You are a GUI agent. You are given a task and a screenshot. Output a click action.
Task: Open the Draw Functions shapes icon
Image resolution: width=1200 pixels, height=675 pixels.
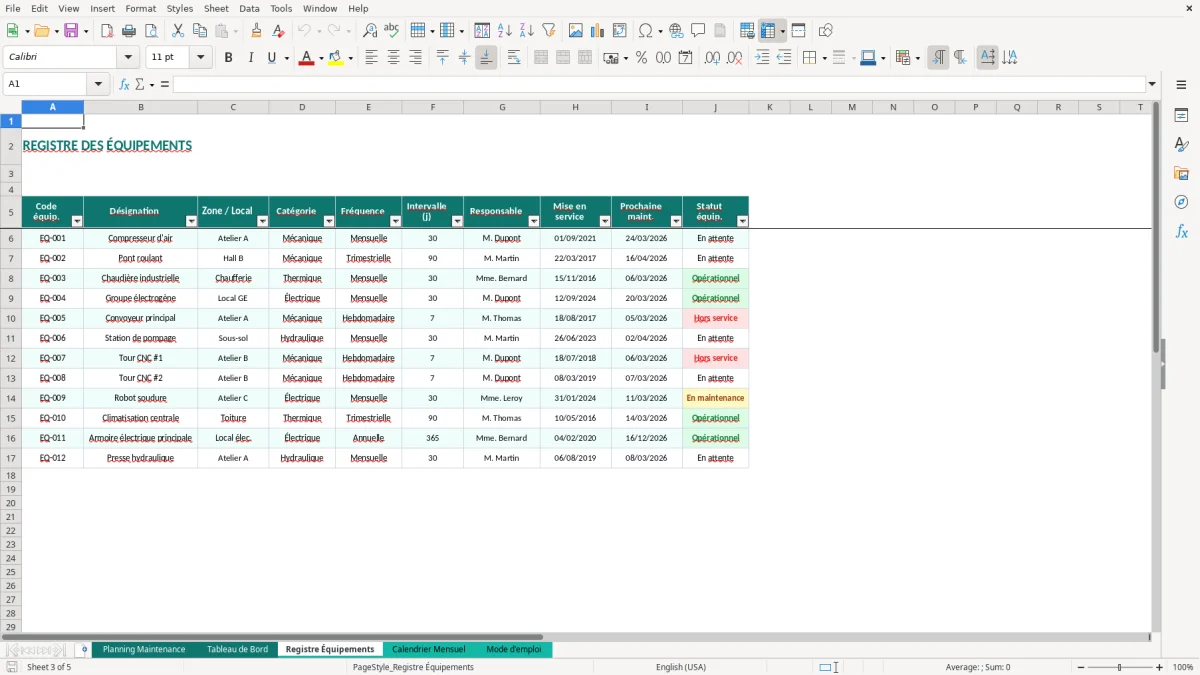(825, 31)
